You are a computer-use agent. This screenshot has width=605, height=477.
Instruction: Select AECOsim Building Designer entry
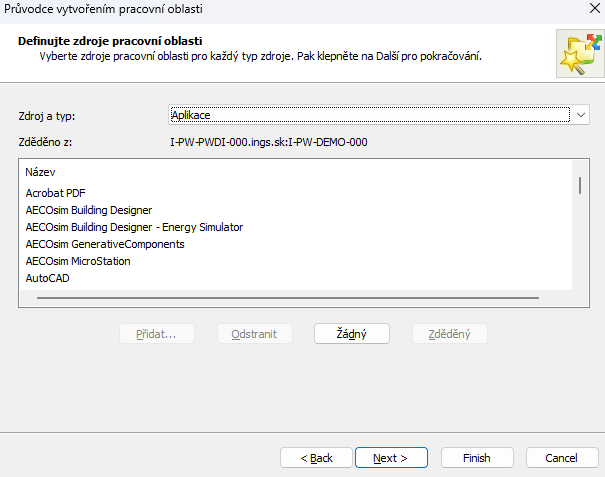[x=89, y=210]
